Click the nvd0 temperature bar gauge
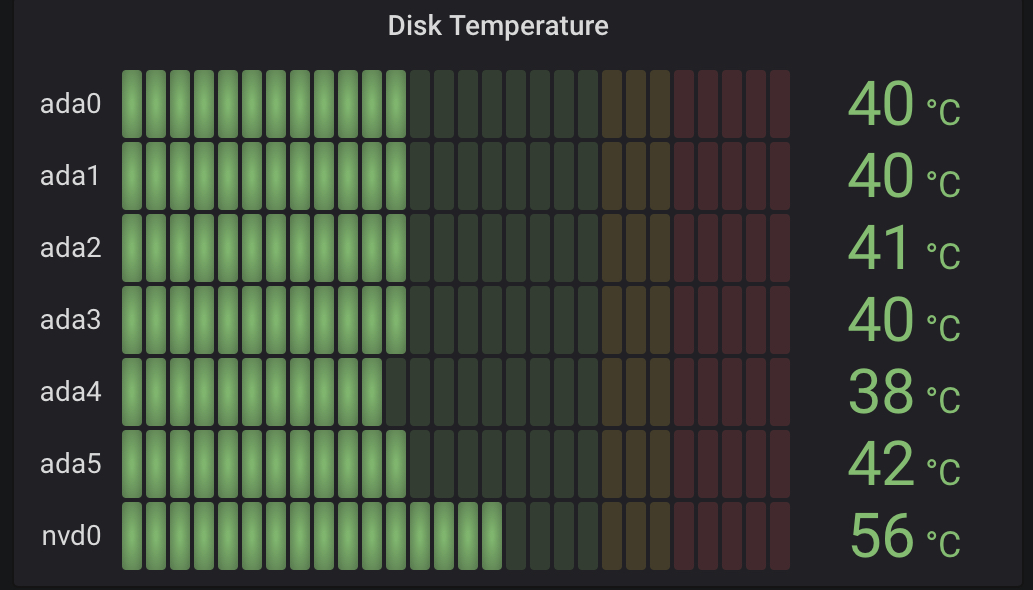The width and height of the screenshot is (1033, 590). [x=456, y=535]
